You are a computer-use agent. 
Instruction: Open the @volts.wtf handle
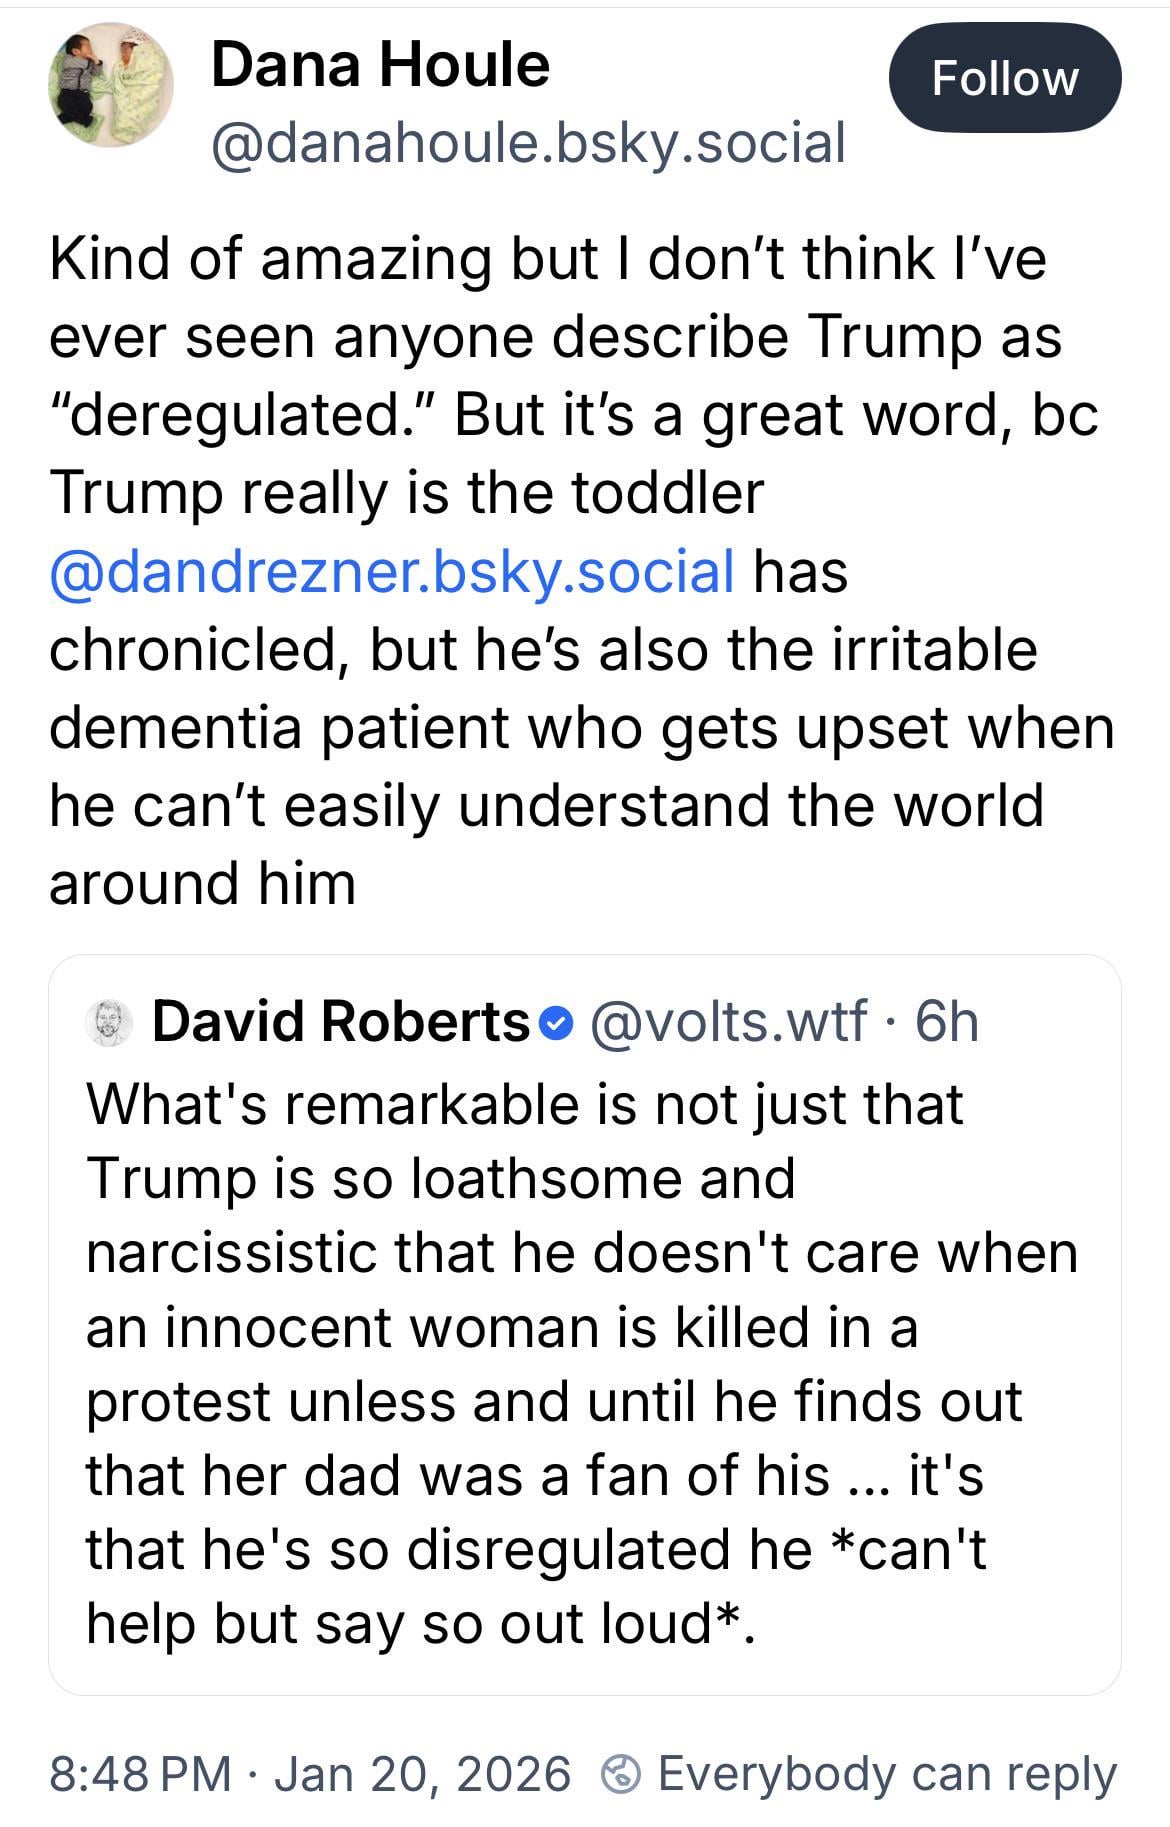728,1022
